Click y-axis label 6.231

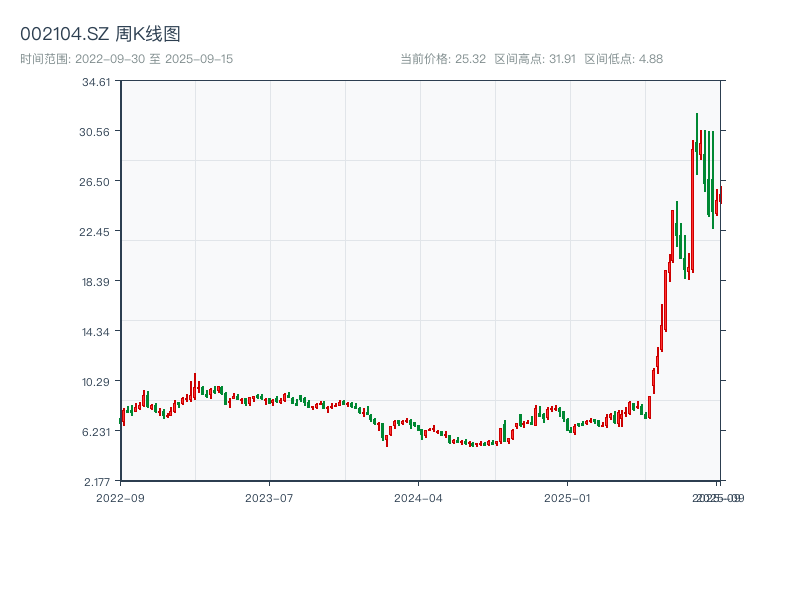(x=96, y=432)
